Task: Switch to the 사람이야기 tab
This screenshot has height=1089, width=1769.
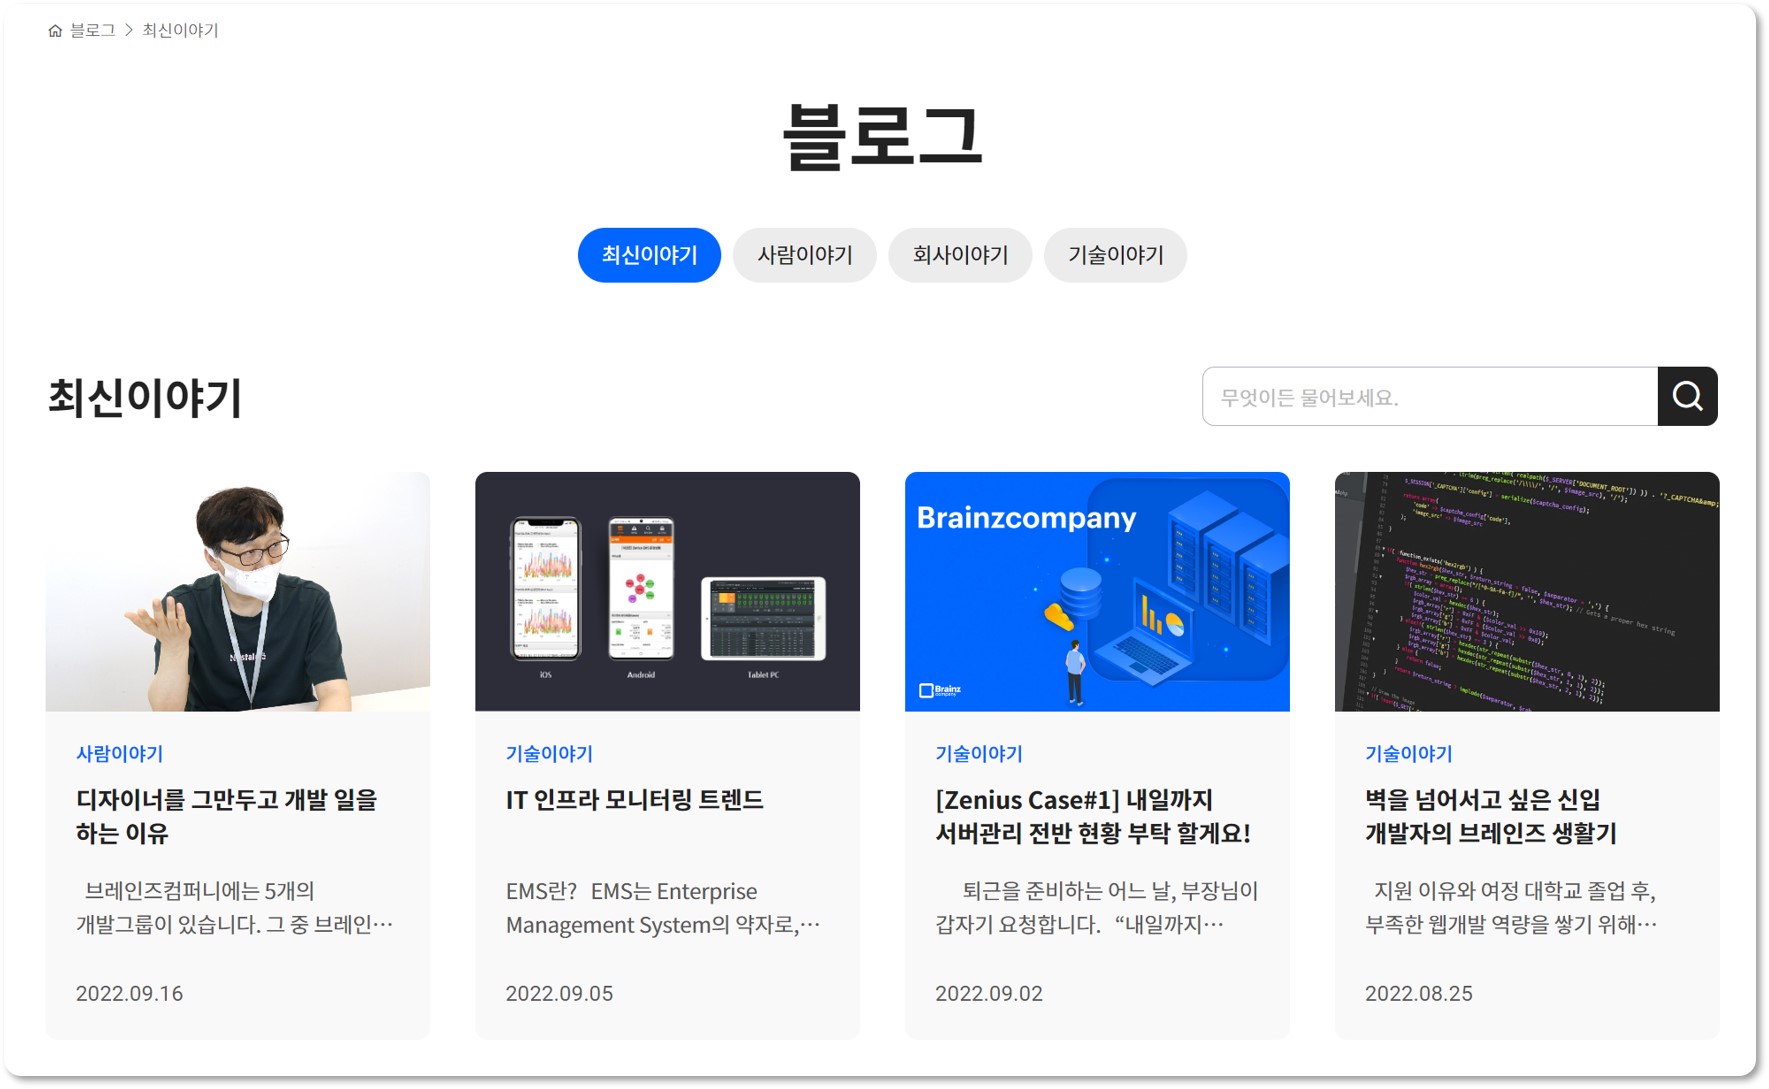Action: coord(805,255)
